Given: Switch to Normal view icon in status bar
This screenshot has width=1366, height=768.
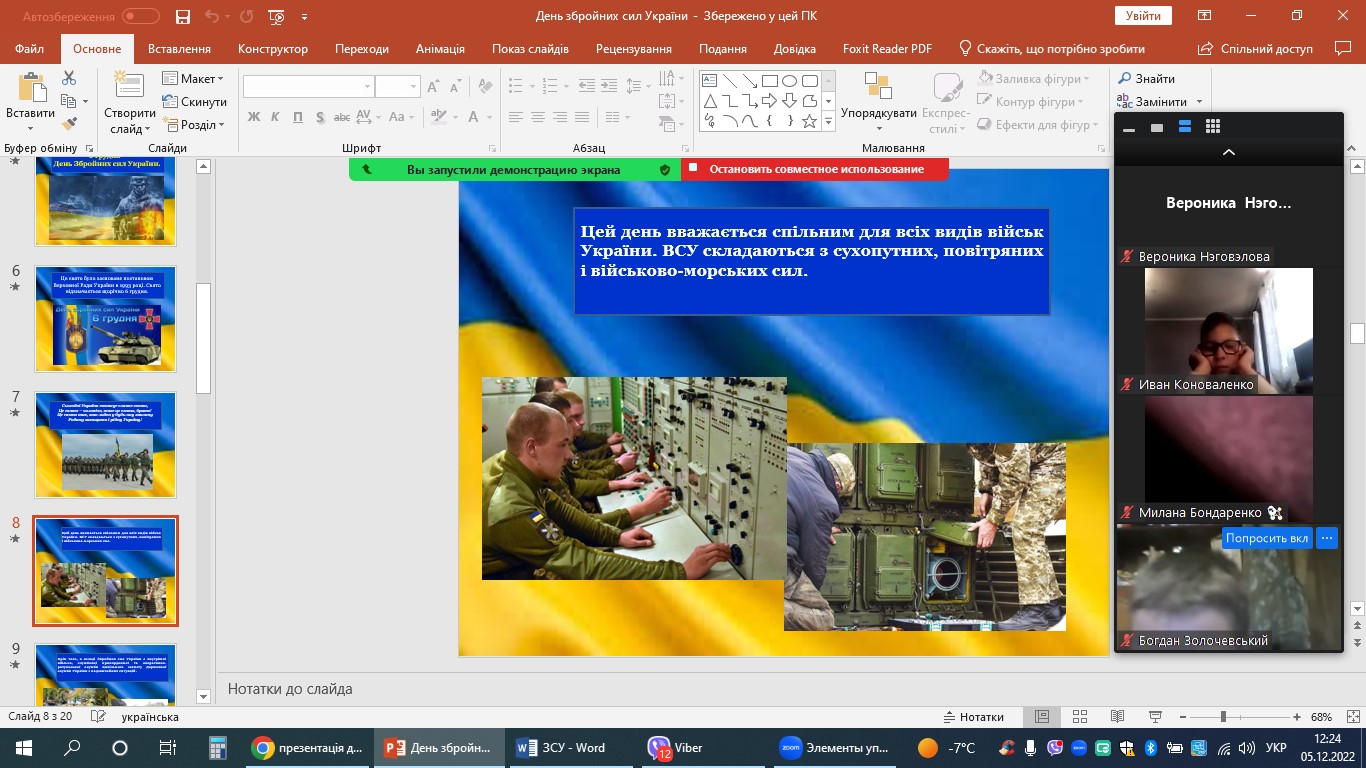Looking at the screenshot, I should (1042, 717).
